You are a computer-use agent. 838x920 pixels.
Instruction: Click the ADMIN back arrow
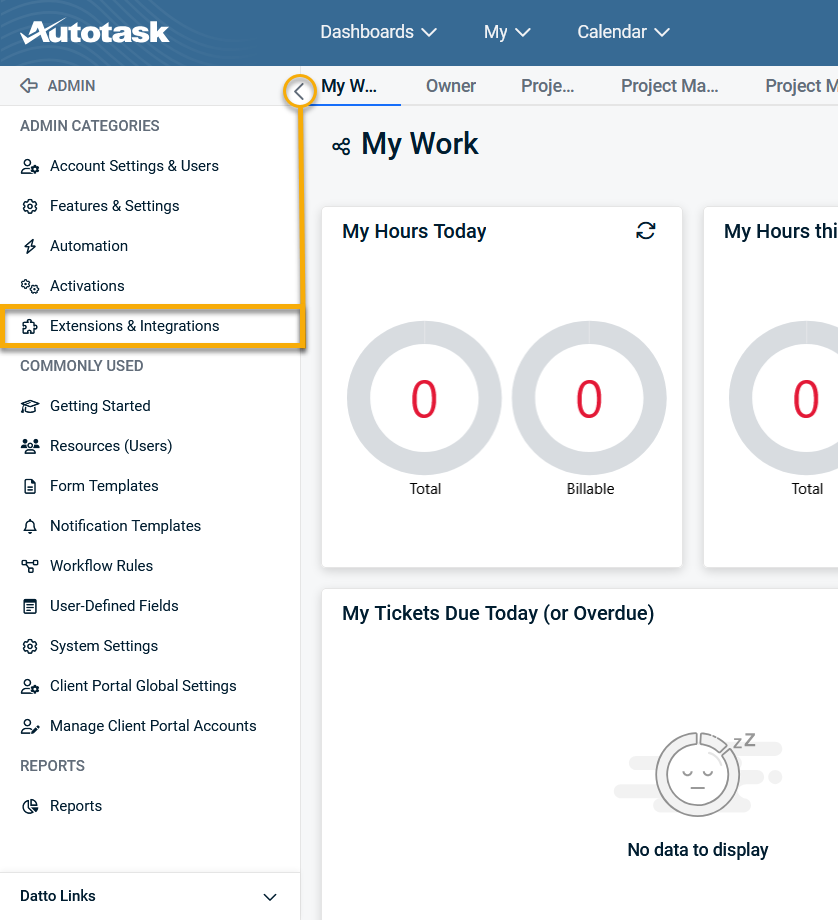pos(29,86)
